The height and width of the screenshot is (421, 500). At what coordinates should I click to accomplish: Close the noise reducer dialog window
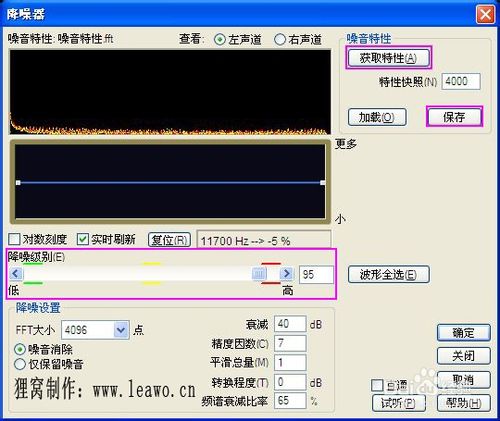[x=485, y=14]
